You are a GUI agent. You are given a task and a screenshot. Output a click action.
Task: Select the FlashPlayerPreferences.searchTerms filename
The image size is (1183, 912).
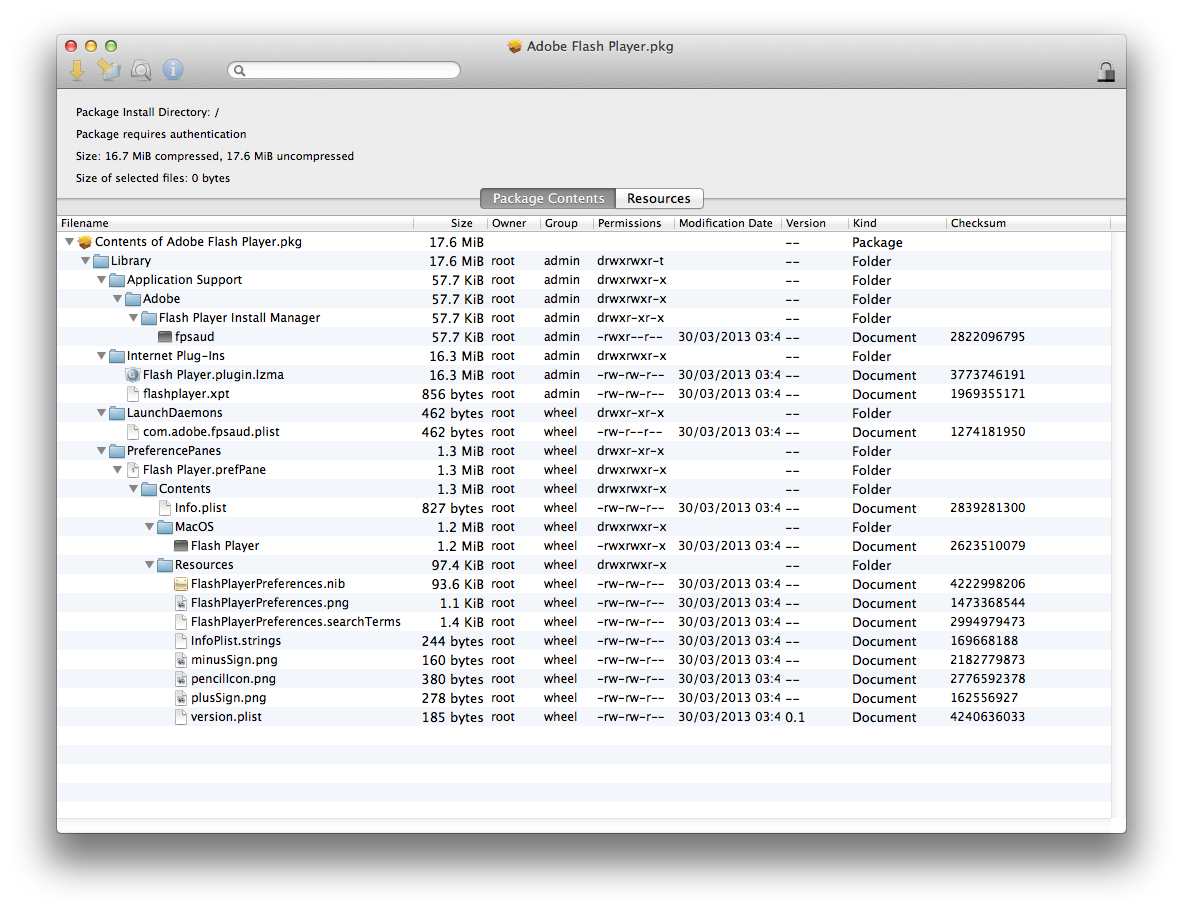point(296,622)
